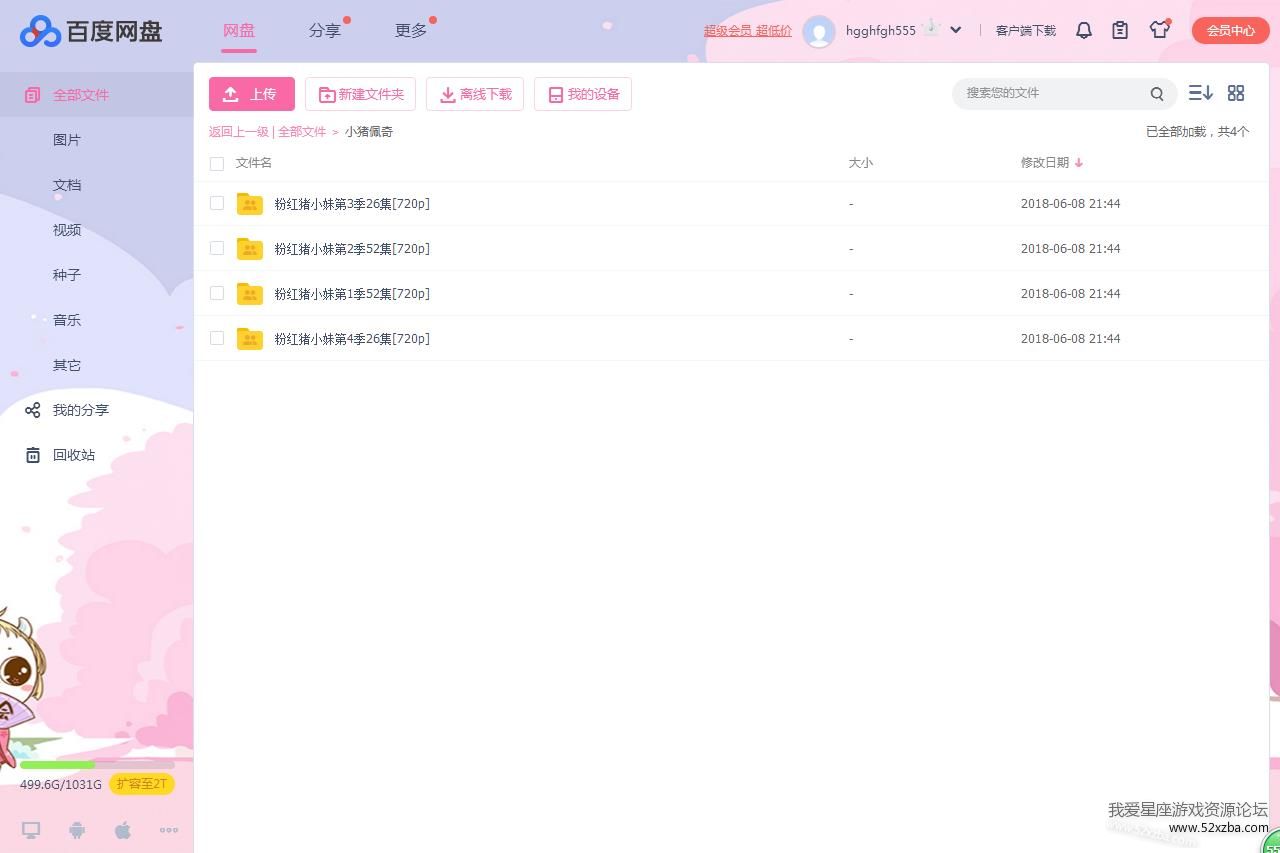Click folder icon of 粉红猪小妹第3季26集
The width and height of the screenshot is (1280, 853).
tap(250, 204)
